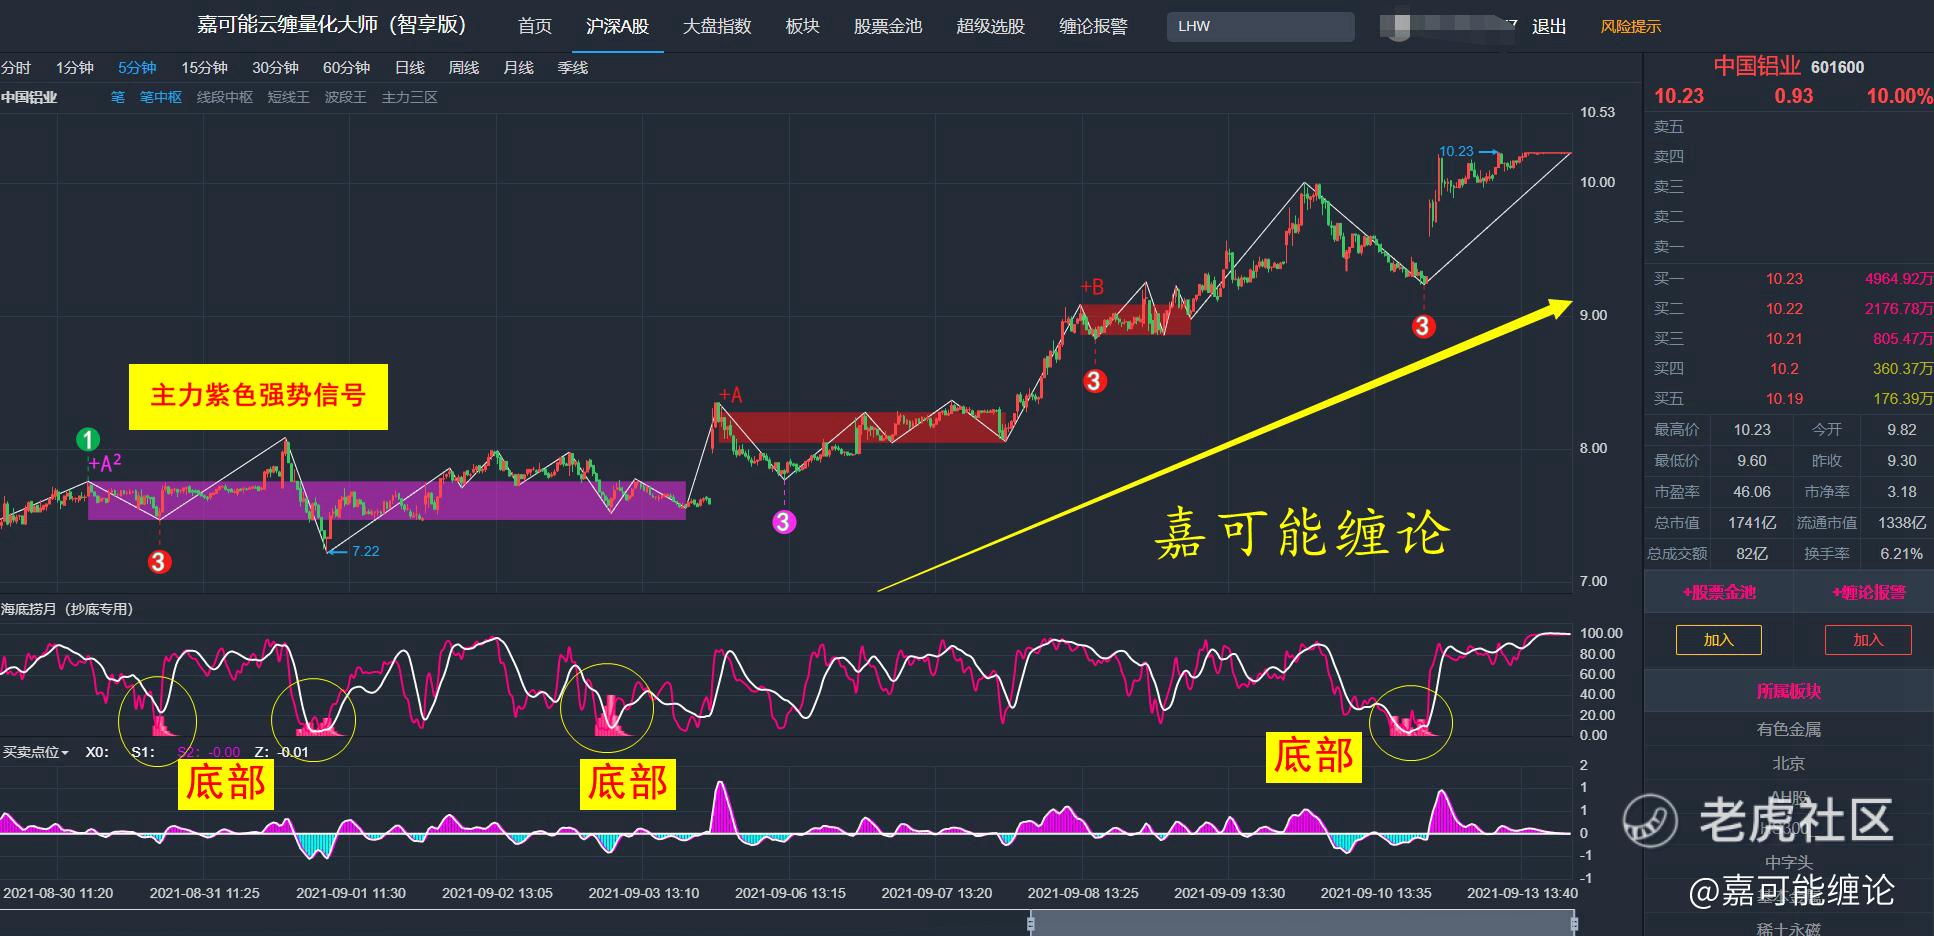The width and height of the screenshot is (1934, 936).
Task: Click the yellow 加入 button under 股票金池
Action: click(x=1719, y=640)
